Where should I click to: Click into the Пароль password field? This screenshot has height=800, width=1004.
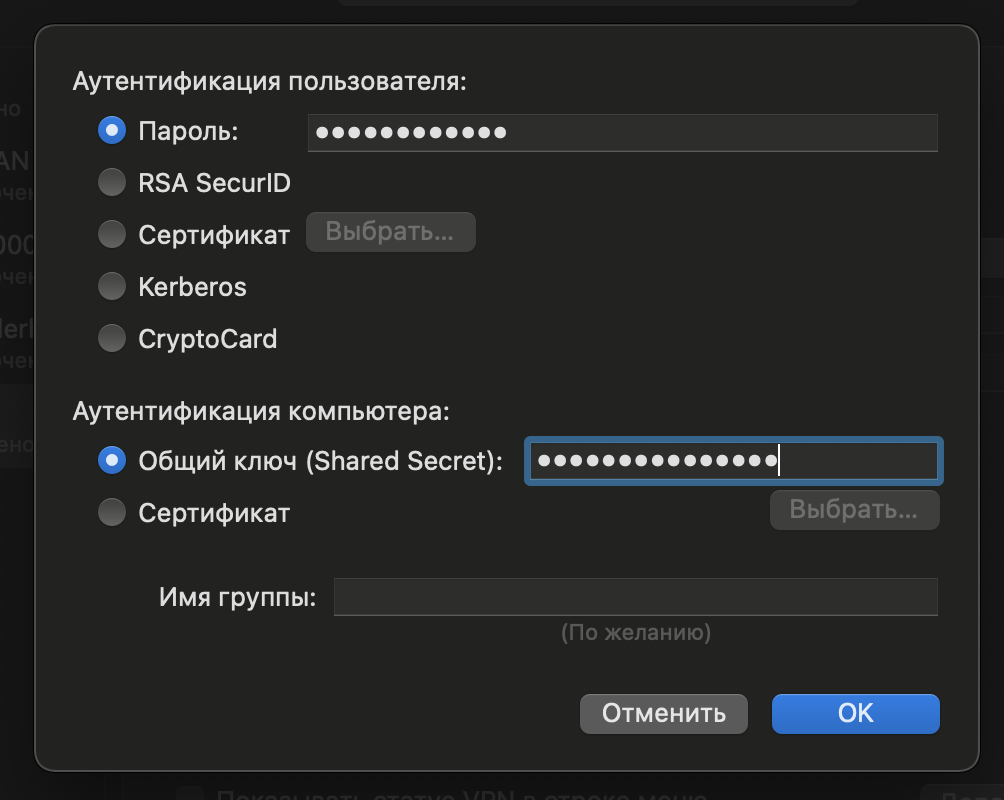pyautogui.click(x=622, y=132)
